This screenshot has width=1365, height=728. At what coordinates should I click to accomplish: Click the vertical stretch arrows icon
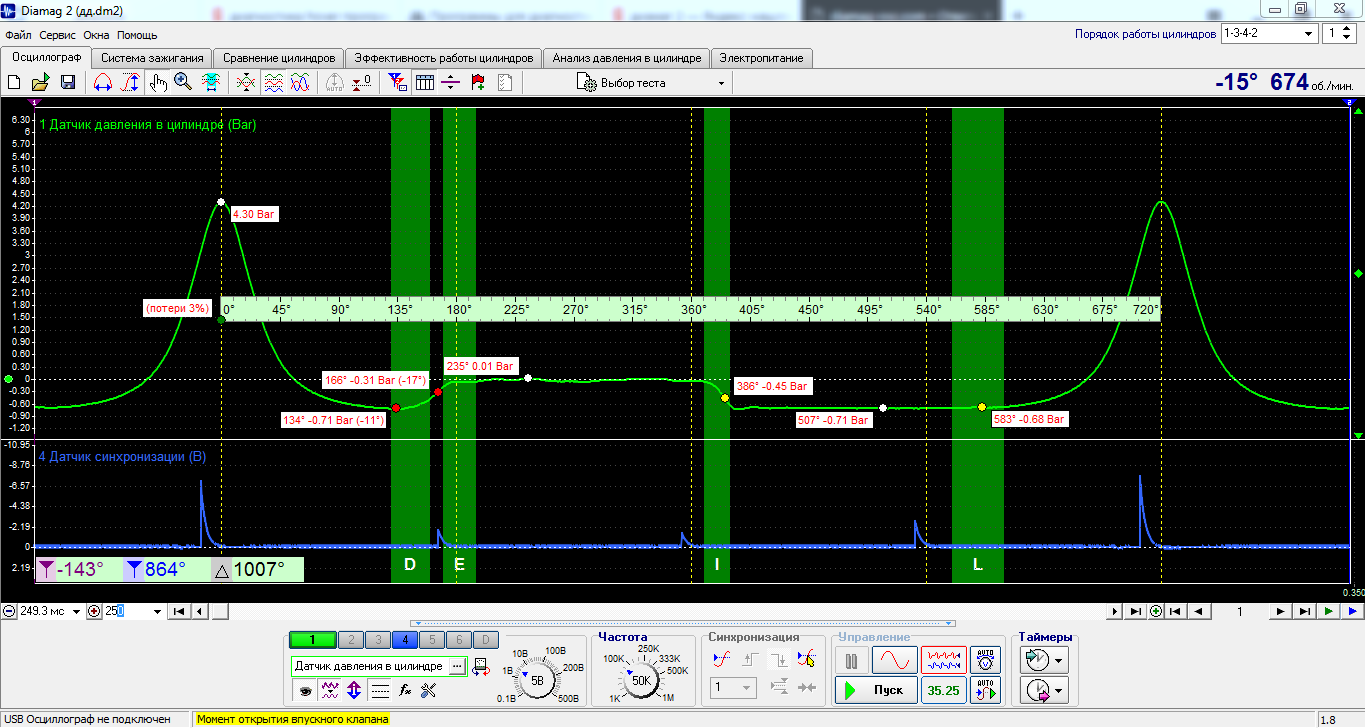coord(354,689)
